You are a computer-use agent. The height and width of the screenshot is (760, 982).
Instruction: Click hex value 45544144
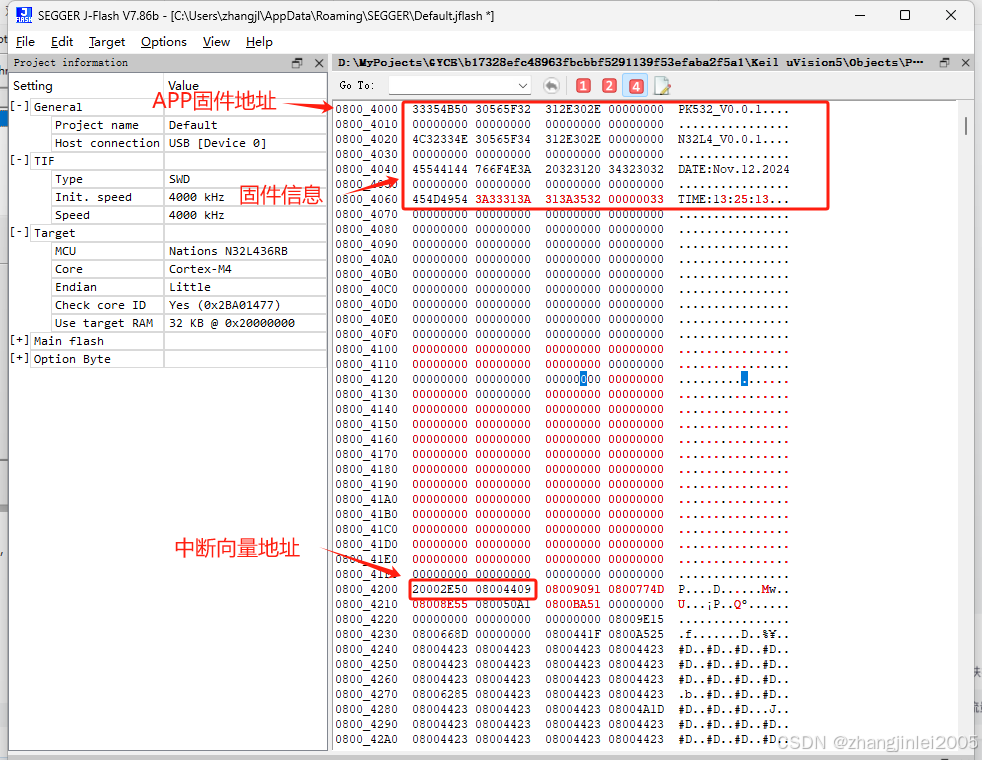click(440, 169)
